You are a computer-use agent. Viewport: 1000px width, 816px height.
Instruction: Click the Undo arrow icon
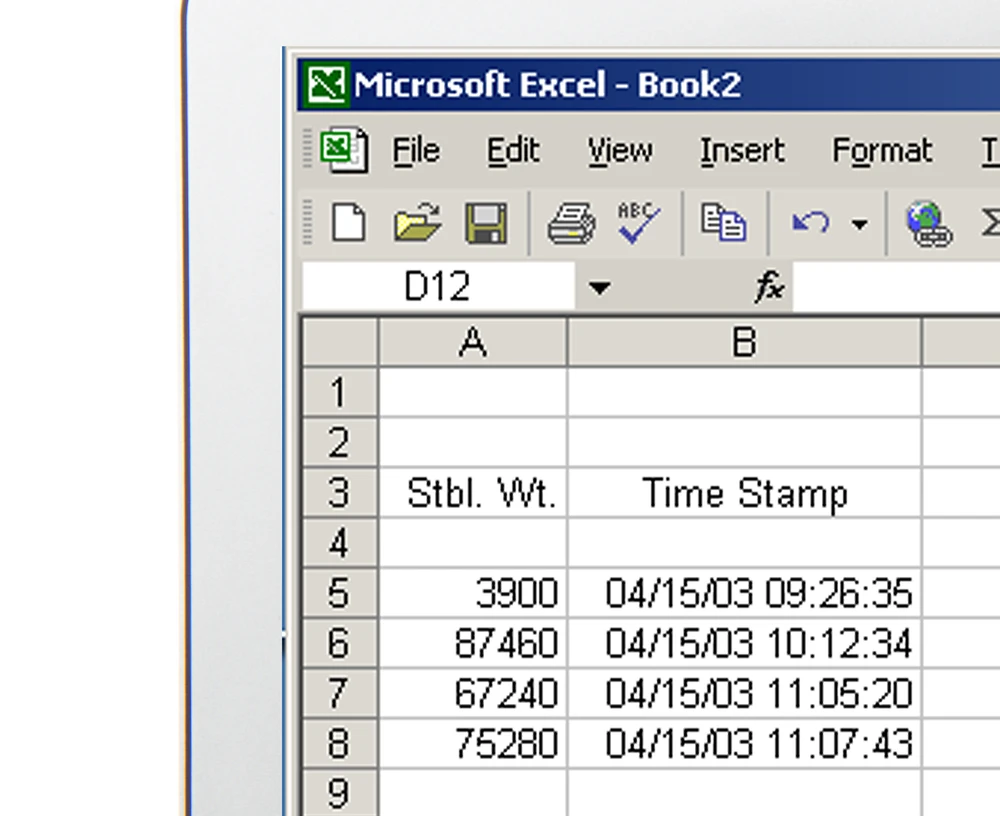(x=810, y=222)
